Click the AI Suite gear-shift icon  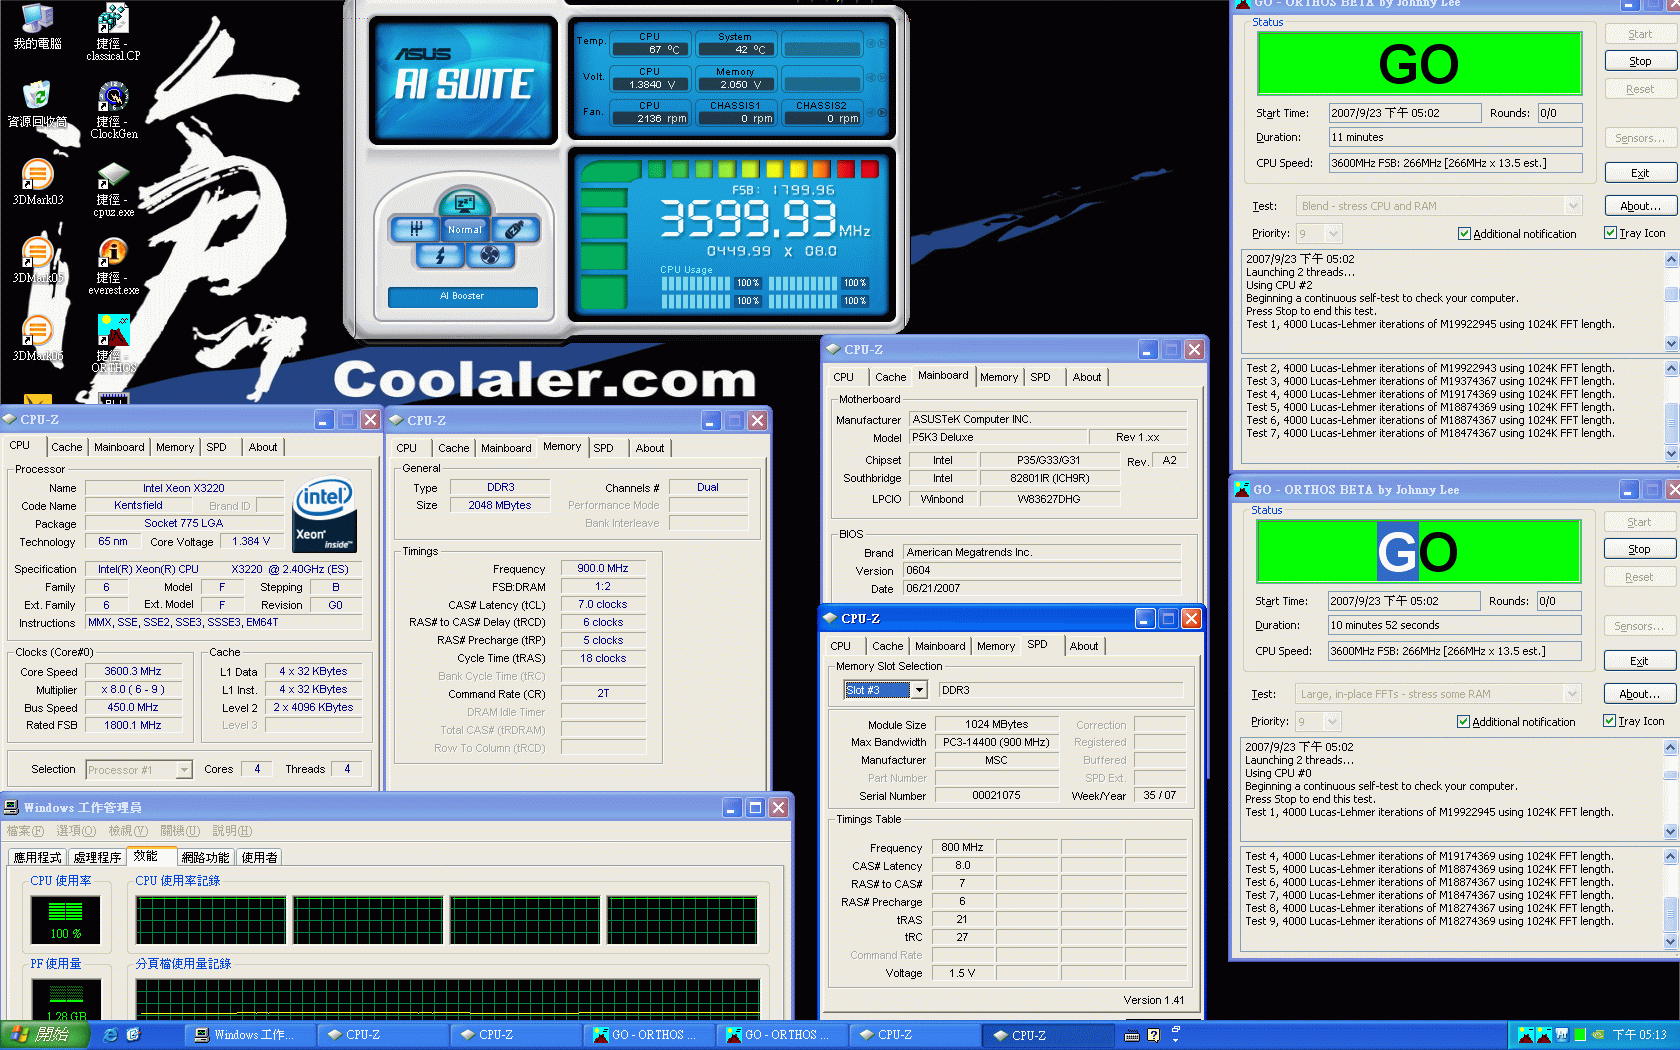415,229
